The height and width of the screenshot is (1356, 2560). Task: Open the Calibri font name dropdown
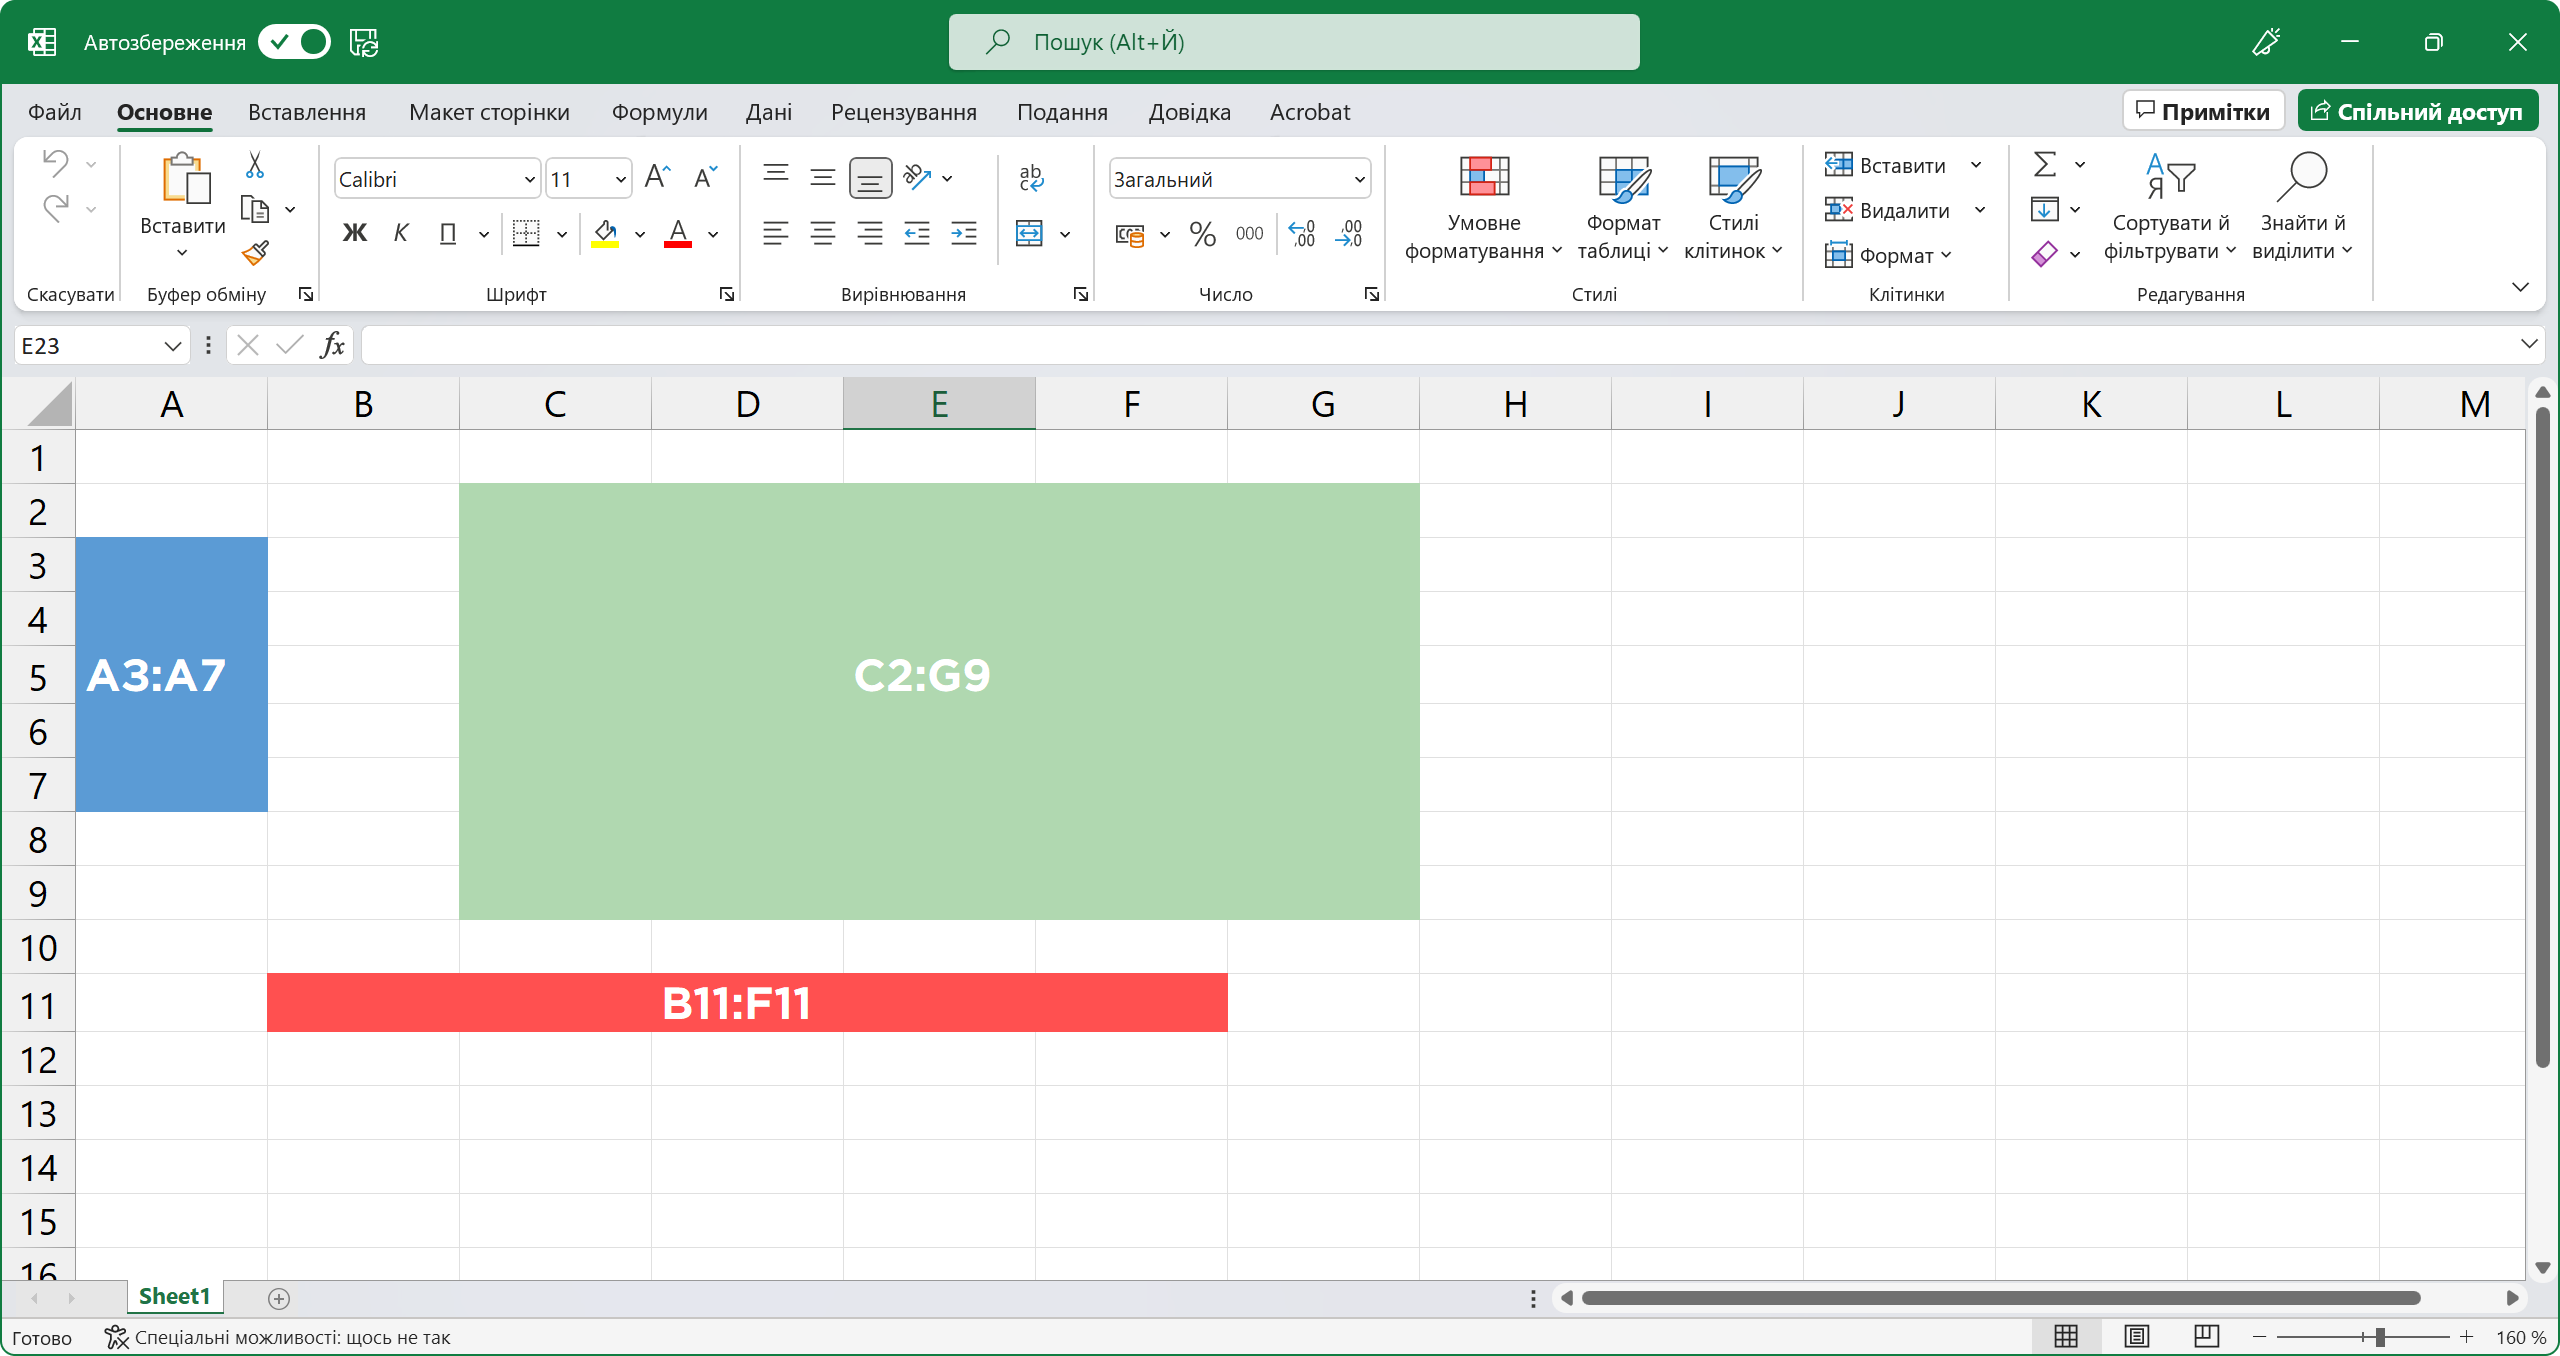pyautogui.click(x=529, y=180)
